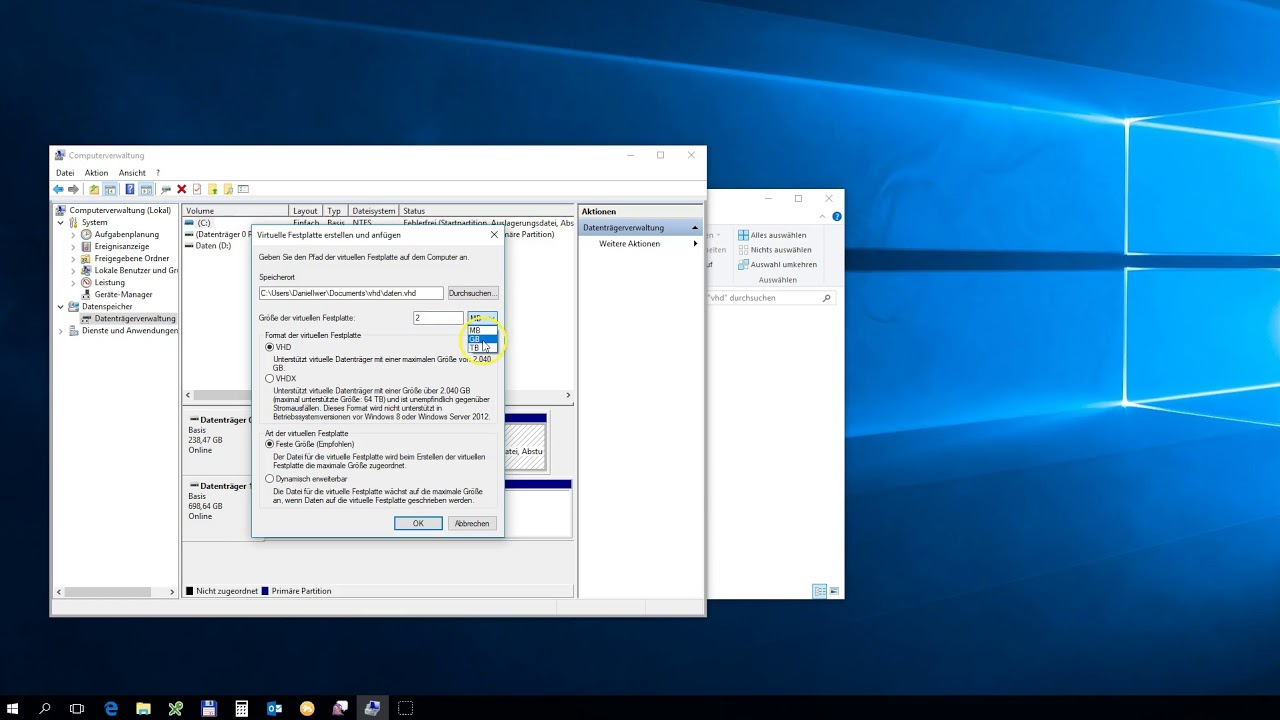Open the Aktion menu
1280x720 pixels.
pyautogui.click(x=96, y=173)
